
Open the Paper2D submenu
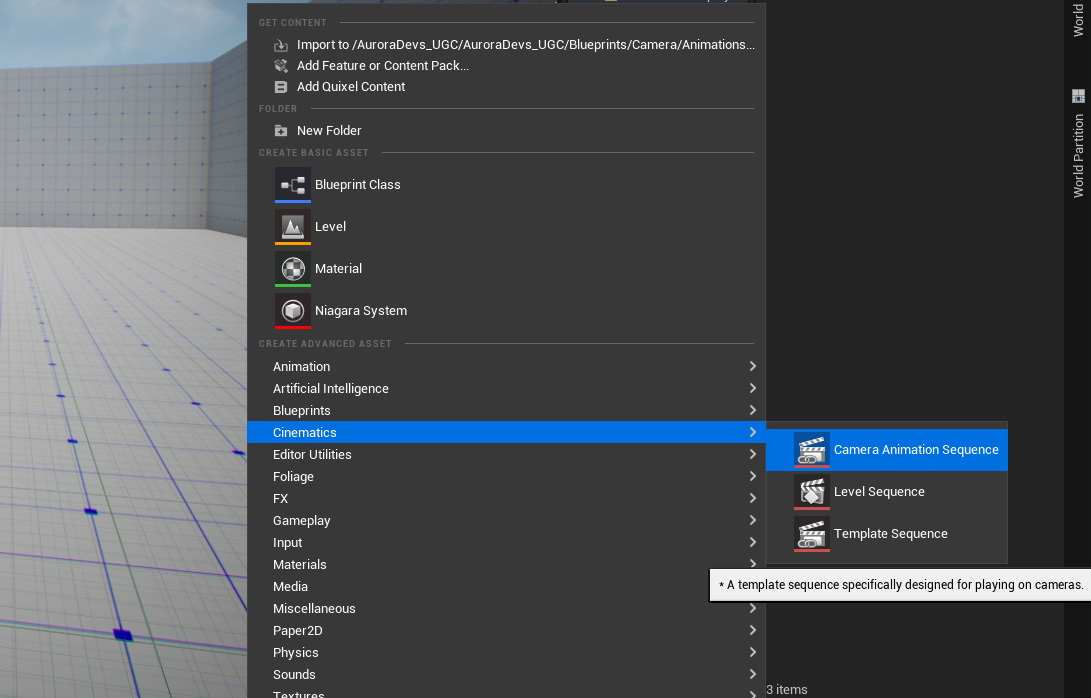(298, 631)
